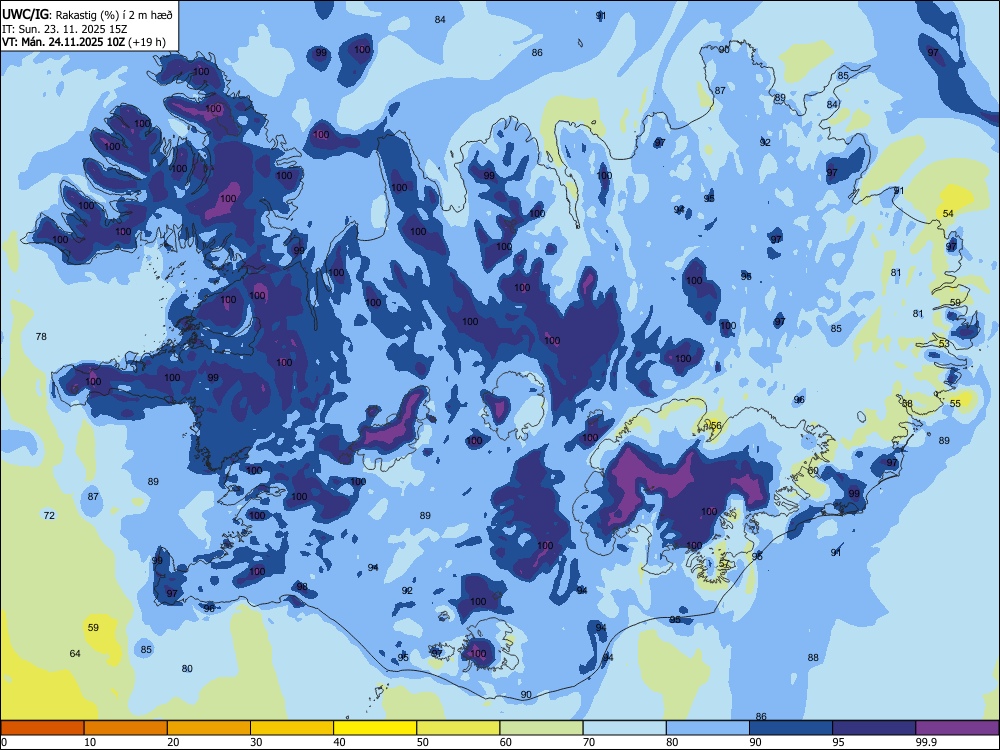Click the legend tick label '95'

click(838, 742)
